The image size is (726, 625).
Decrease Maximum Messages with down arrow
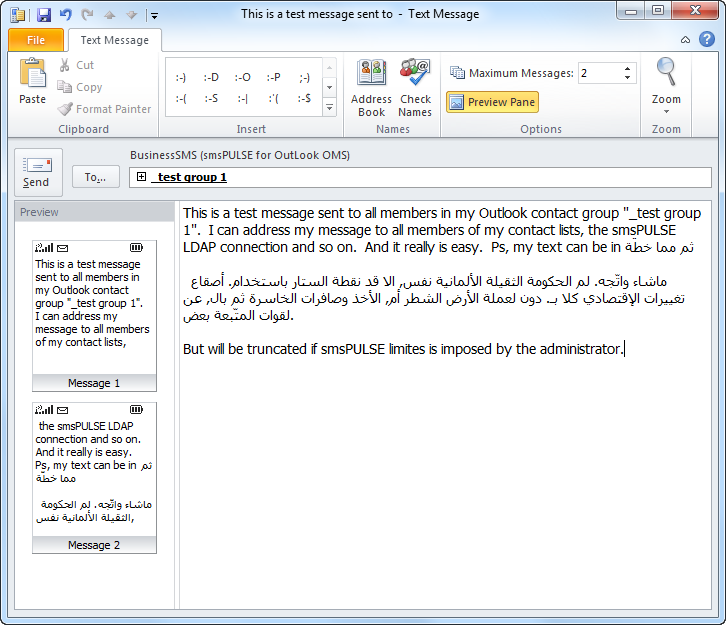click(627, 78)
